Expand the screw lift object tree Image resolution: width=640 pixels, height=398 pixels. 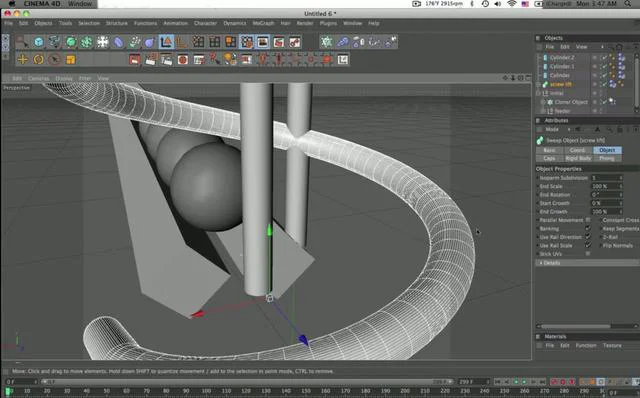(x=539, y=84)
